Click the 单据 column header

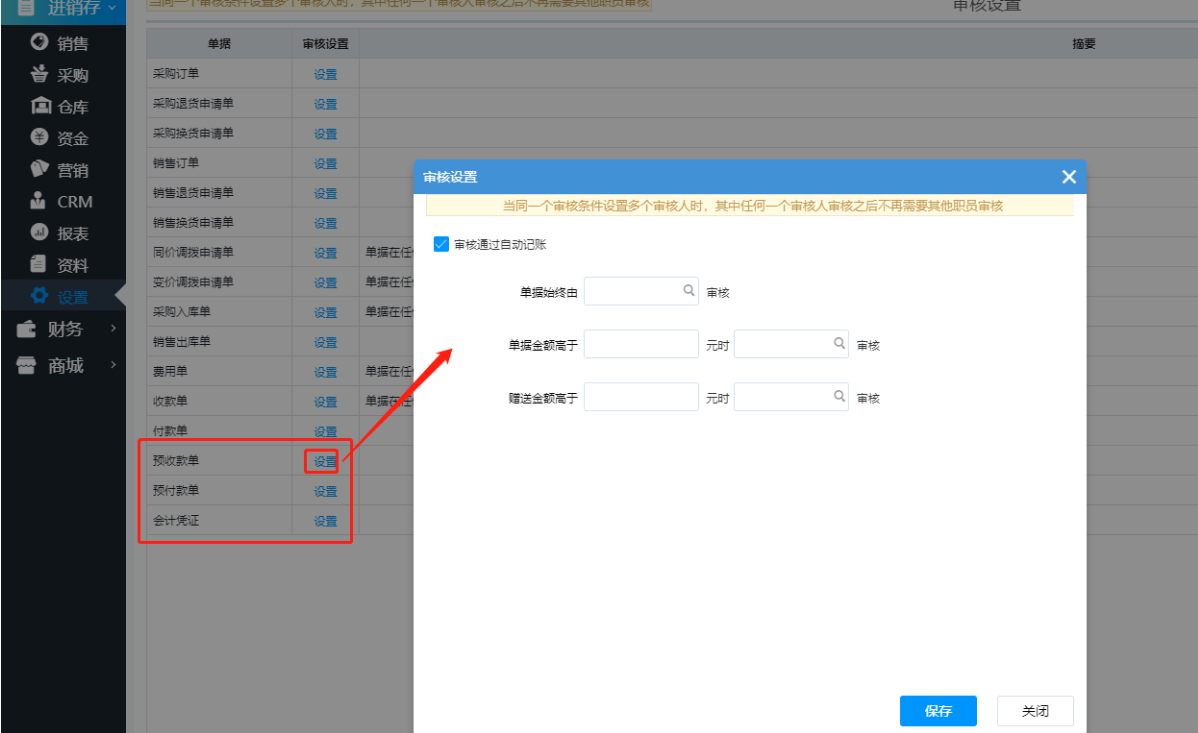(x=219, y=44)
